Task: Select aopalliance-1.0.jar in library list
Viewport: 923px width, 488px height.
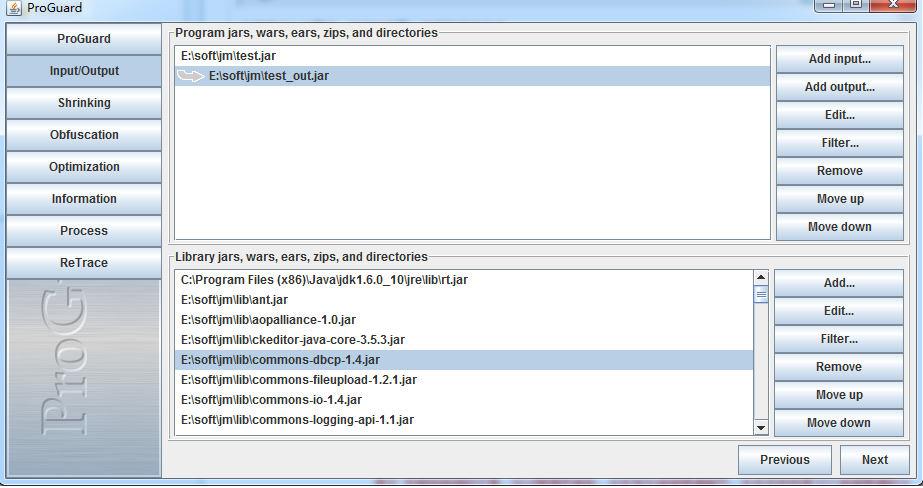Action: click(x=464, y=320)
